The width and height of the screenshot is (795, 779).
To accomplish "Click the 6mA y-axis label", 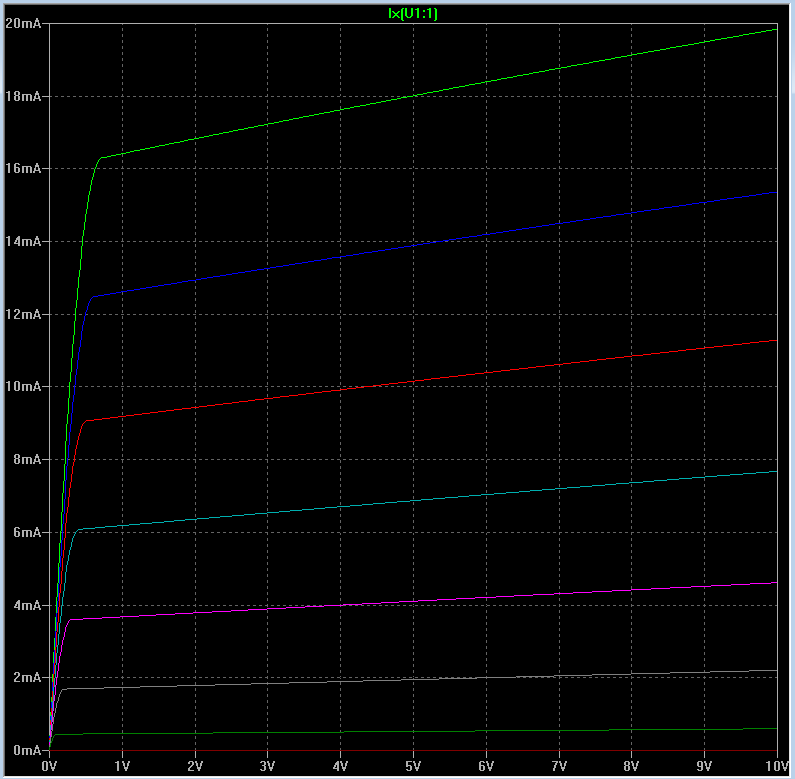I will pyautogui.click(x=27, y=533).
